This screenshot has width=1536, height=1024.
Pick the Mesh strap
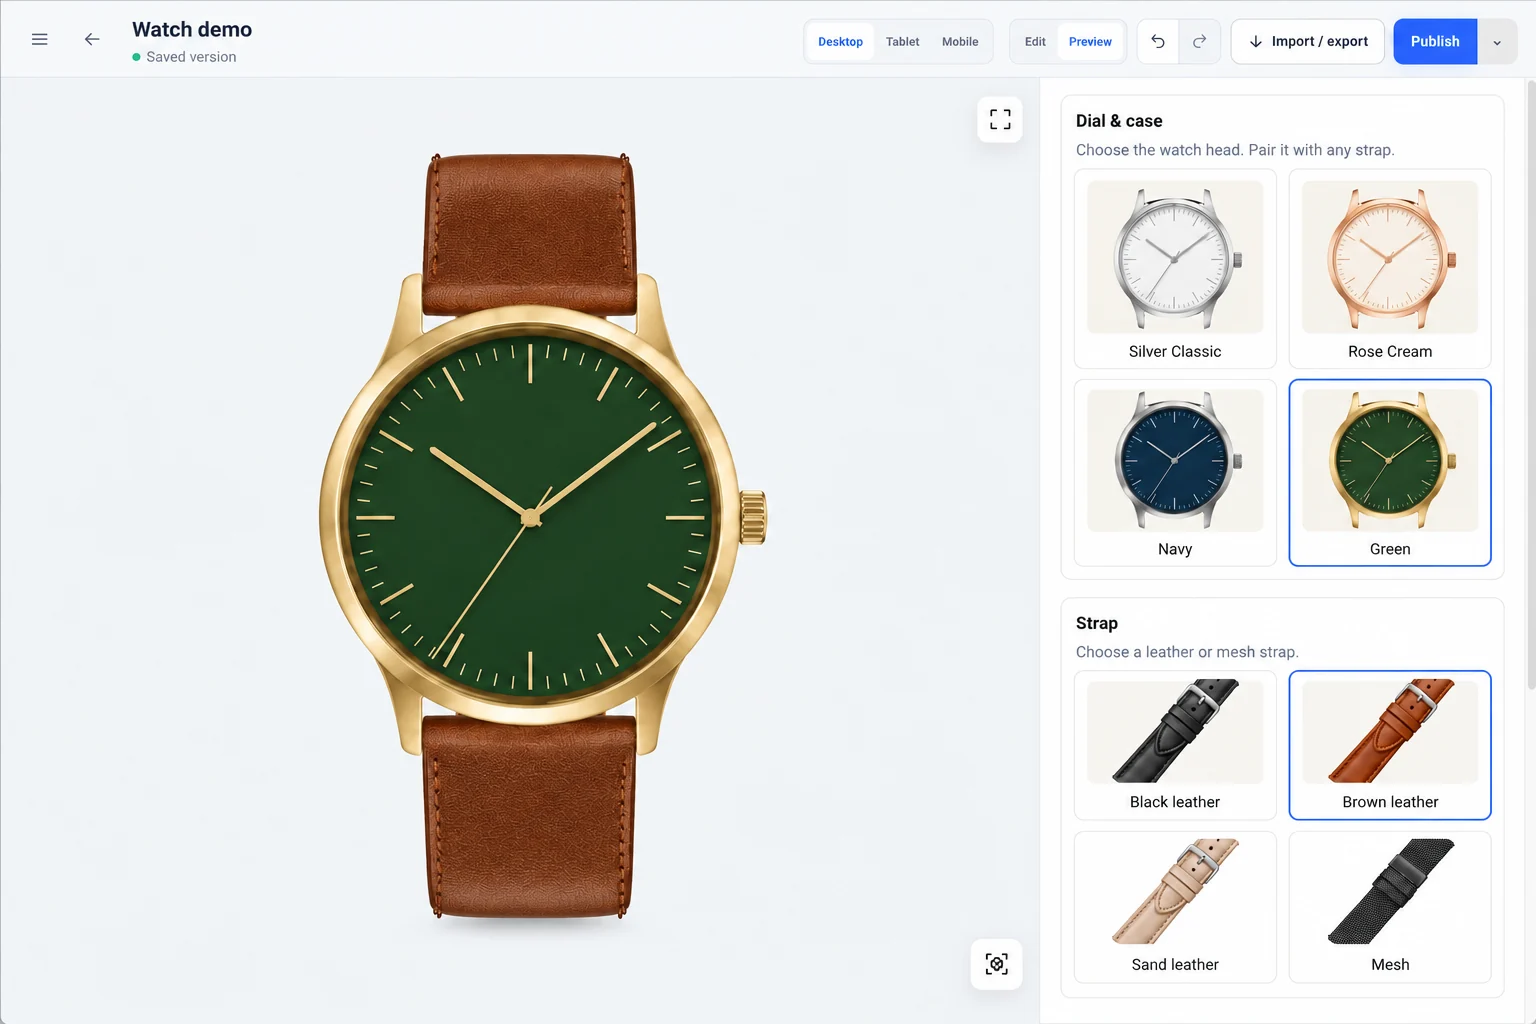(x=1390, y=907)
